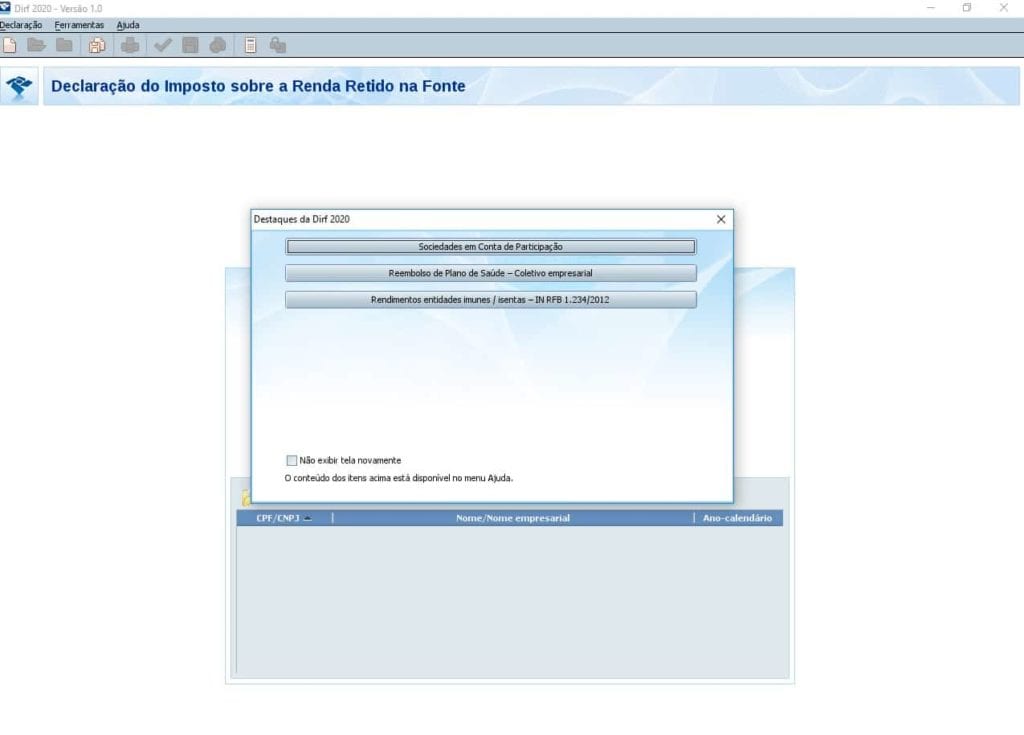The height and width of the screenshot is (735, 1024).
Task: Restore down the Dirf 2020 window
Action: point(967,8)
